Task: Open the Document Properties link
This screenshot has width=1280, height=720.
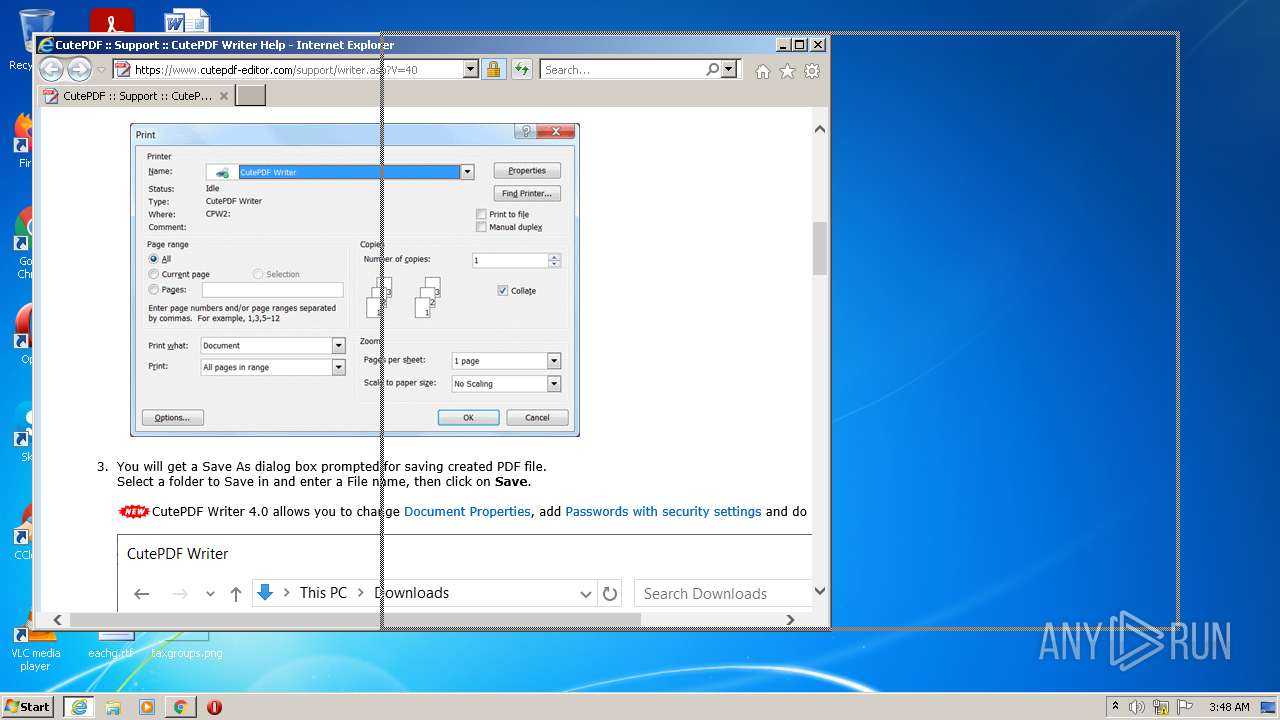Action: (467, 511)
